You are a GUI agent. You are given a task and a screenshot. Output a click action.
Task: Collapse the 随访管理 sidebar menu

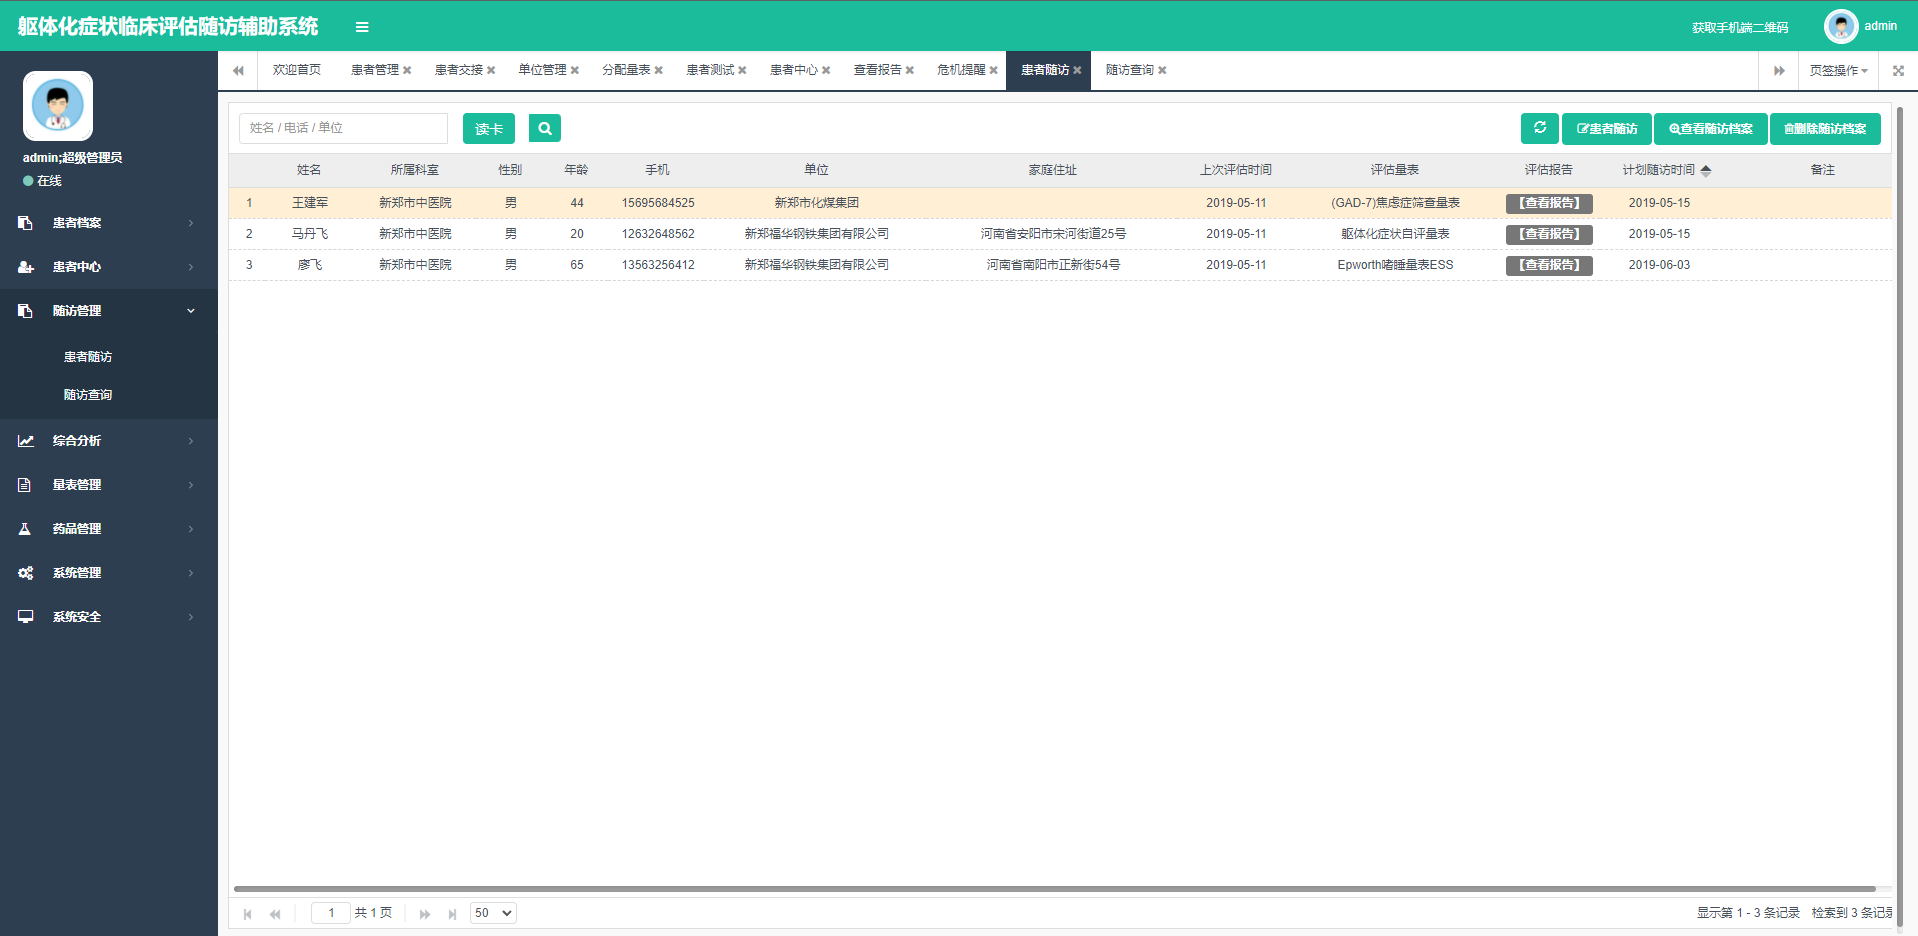click(x=108, y=311)
